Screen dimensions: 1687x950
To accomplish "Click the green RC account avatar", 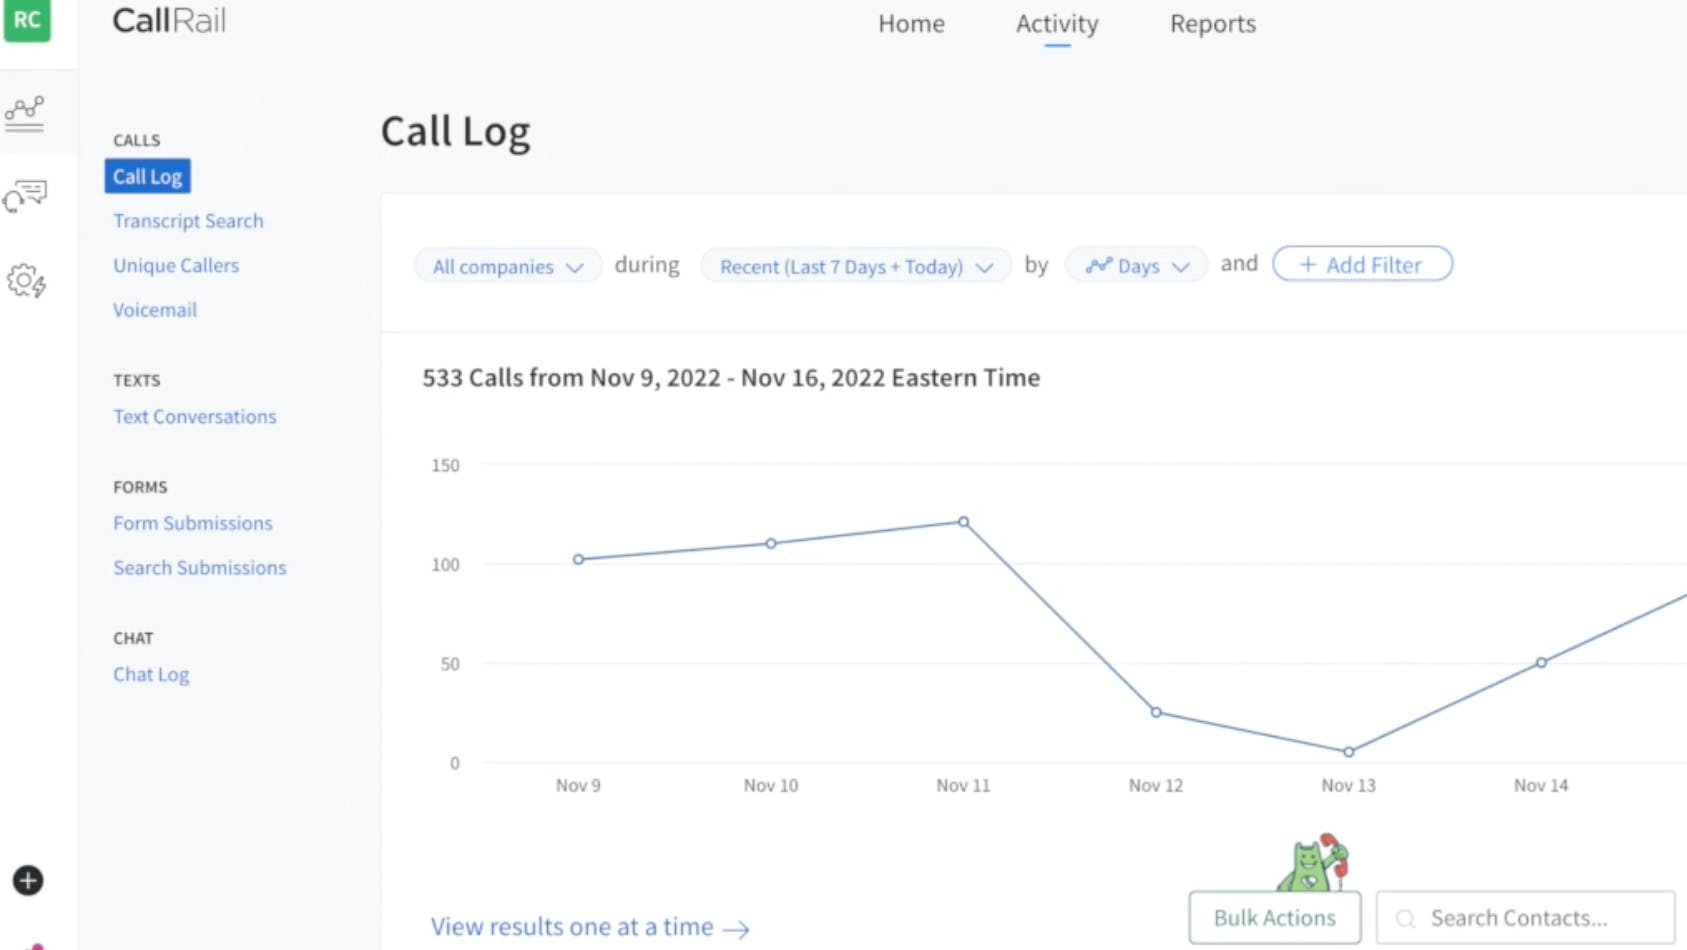I will click(28, 20).
